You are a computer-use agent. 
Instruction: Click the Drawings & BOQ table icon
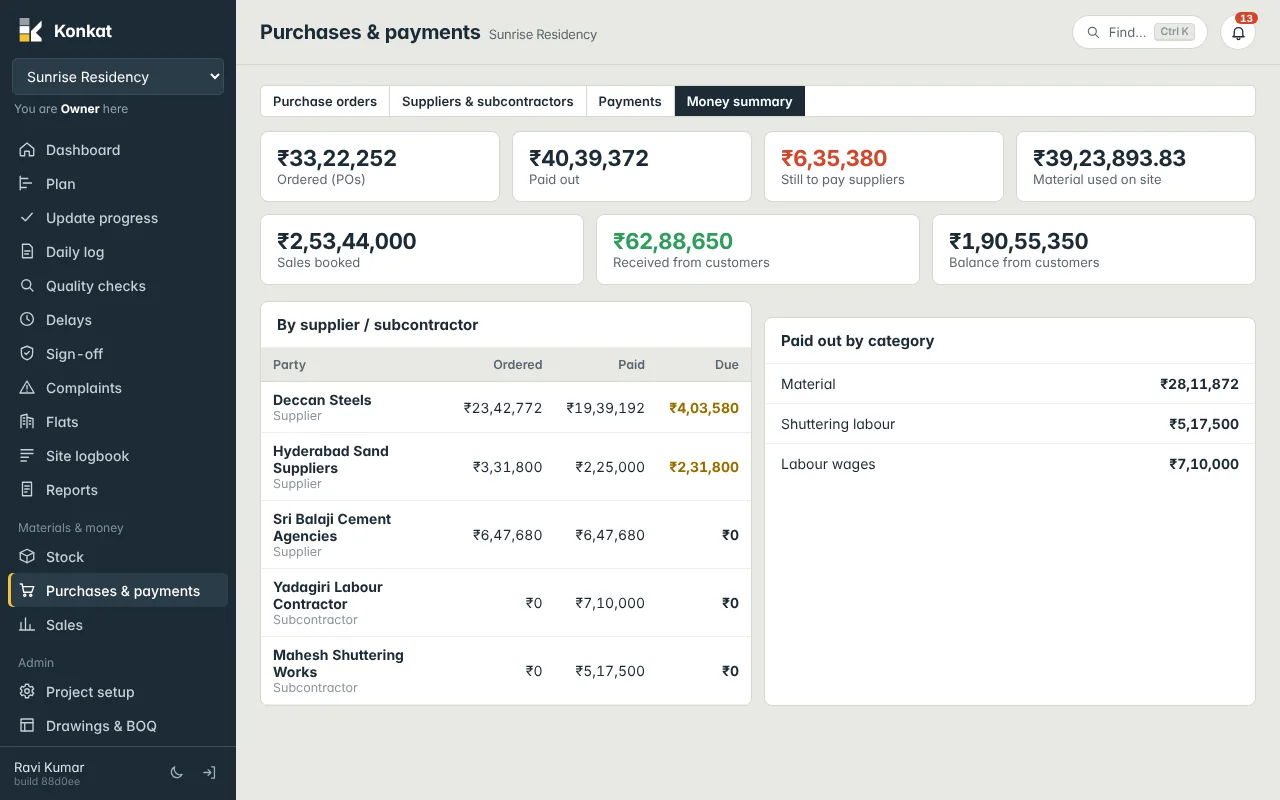point(27,726)
